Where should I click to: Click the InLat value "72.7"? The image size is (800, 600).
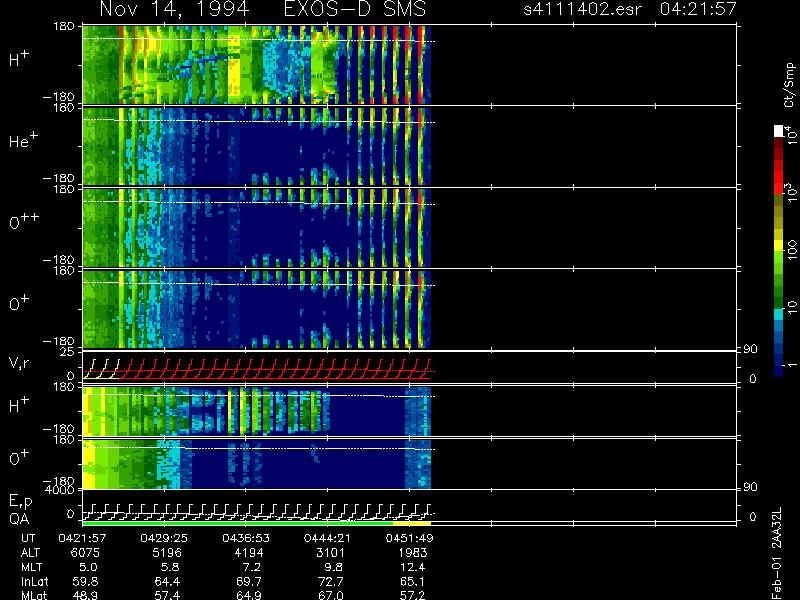pos(331,581)
